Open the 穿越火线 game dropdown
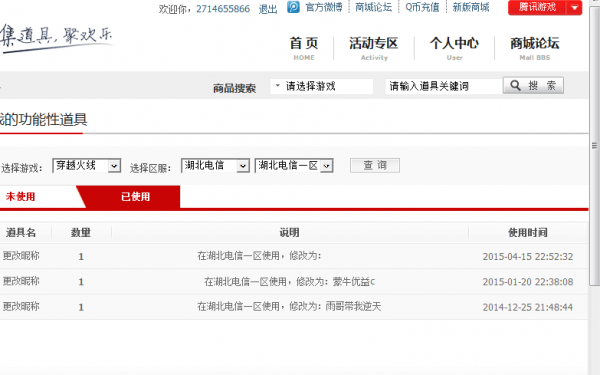 click(x=87, y=166)
